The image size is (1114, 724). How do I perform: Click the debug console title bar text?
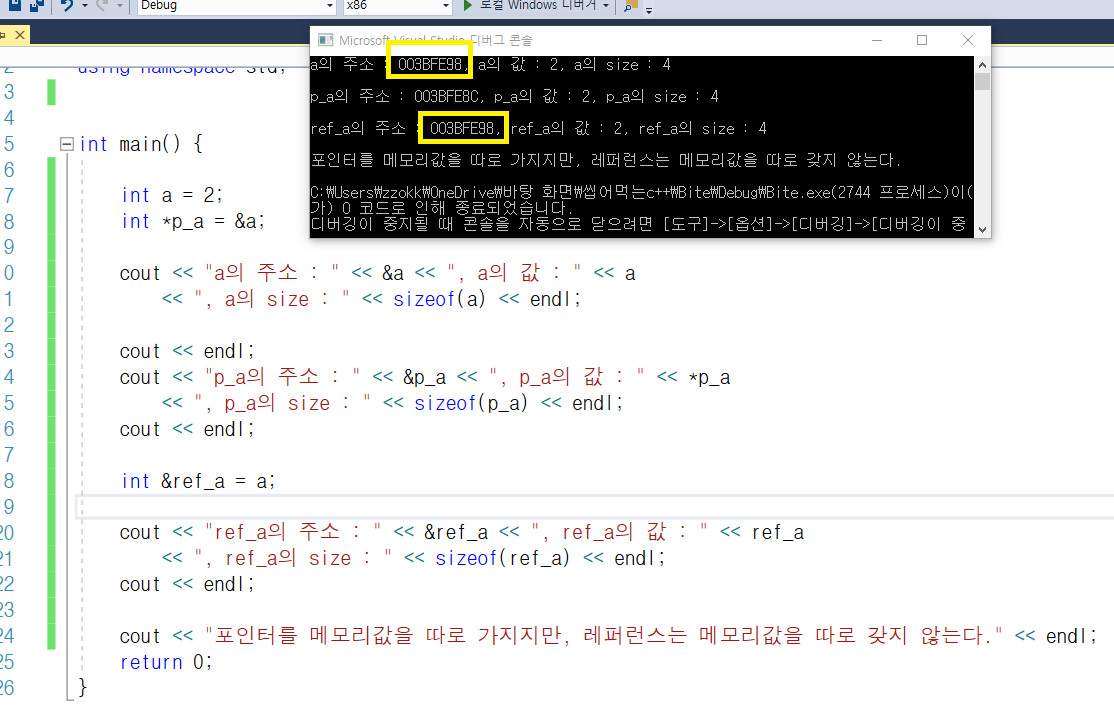pyautogui.click(x=436, y=40)
